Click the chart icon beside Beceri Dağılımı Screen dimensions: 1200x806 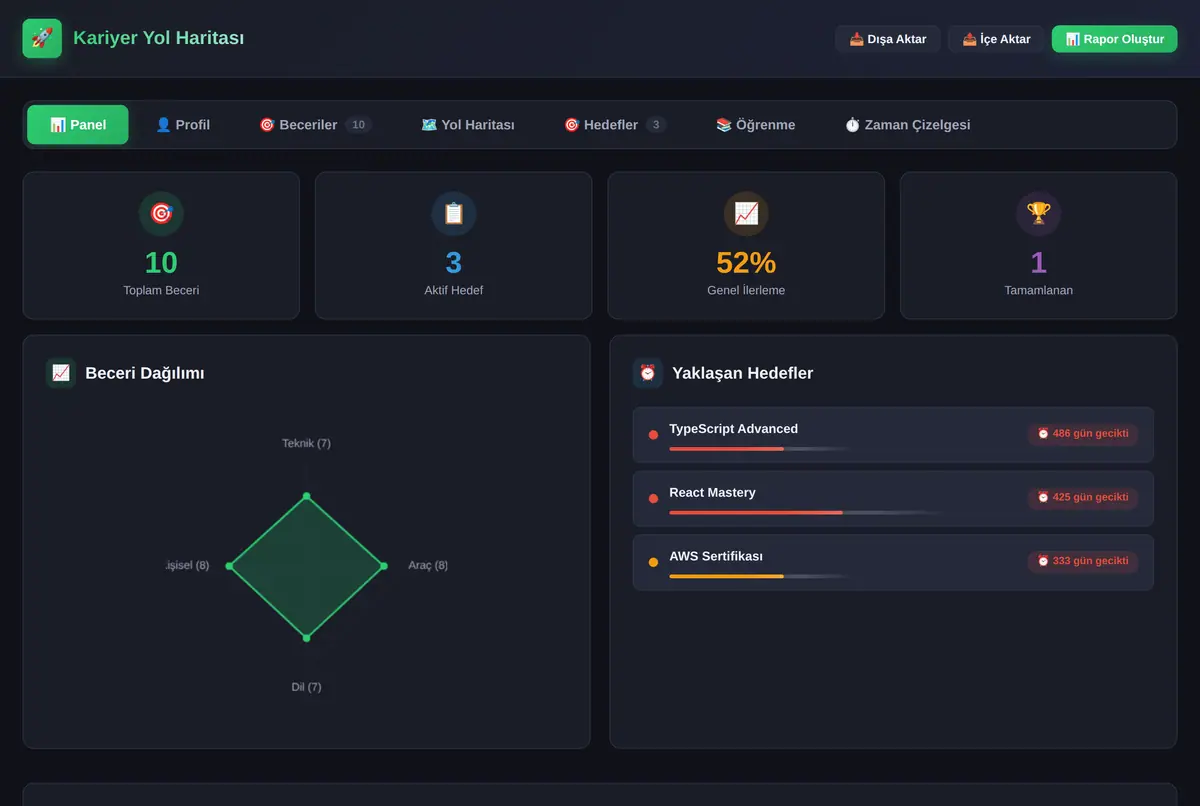(61, 373)
